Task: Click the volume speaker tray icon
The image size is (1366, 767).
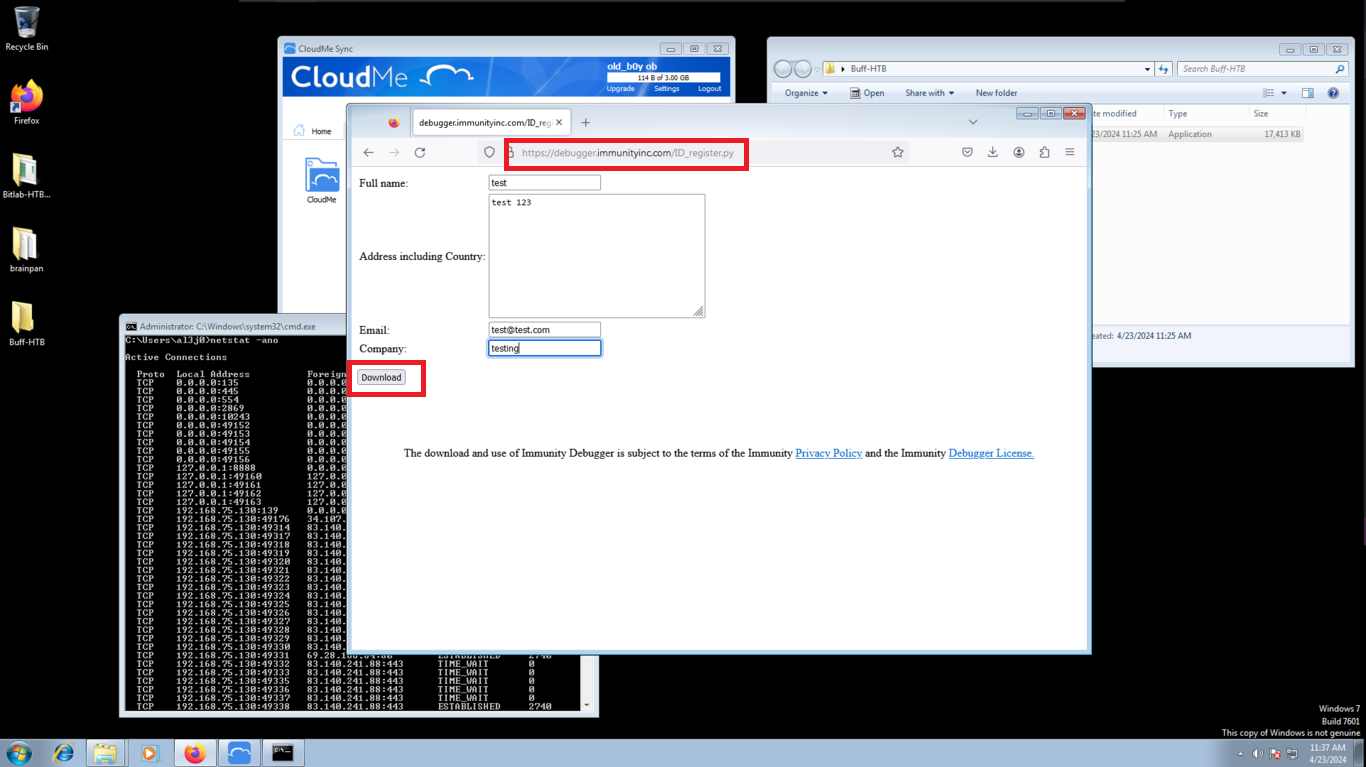Action: (1258, 754)
